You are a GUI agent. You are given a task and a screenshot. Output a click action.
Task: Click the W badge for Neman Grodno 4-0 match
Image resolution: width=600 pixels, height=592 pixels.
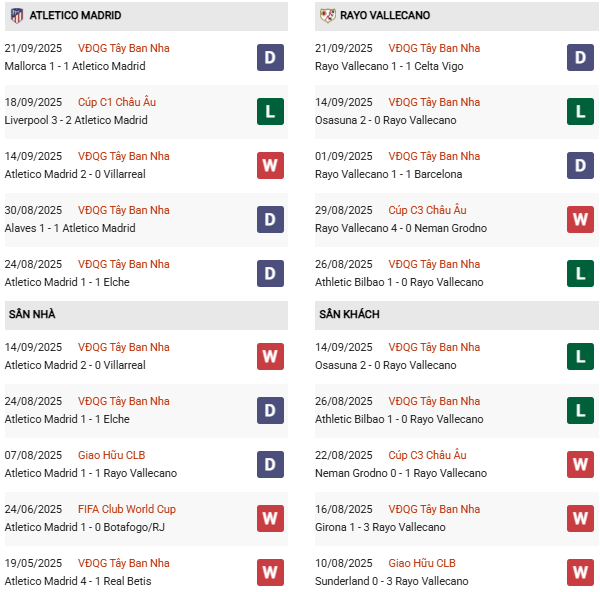[x=580, y=219]
